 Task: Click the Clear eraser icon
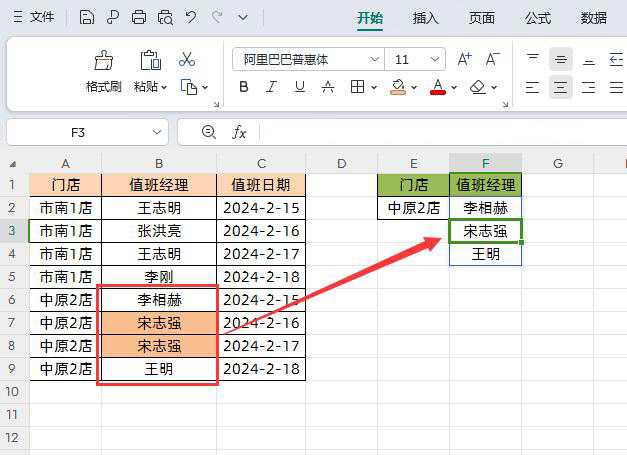click(477, 87)
